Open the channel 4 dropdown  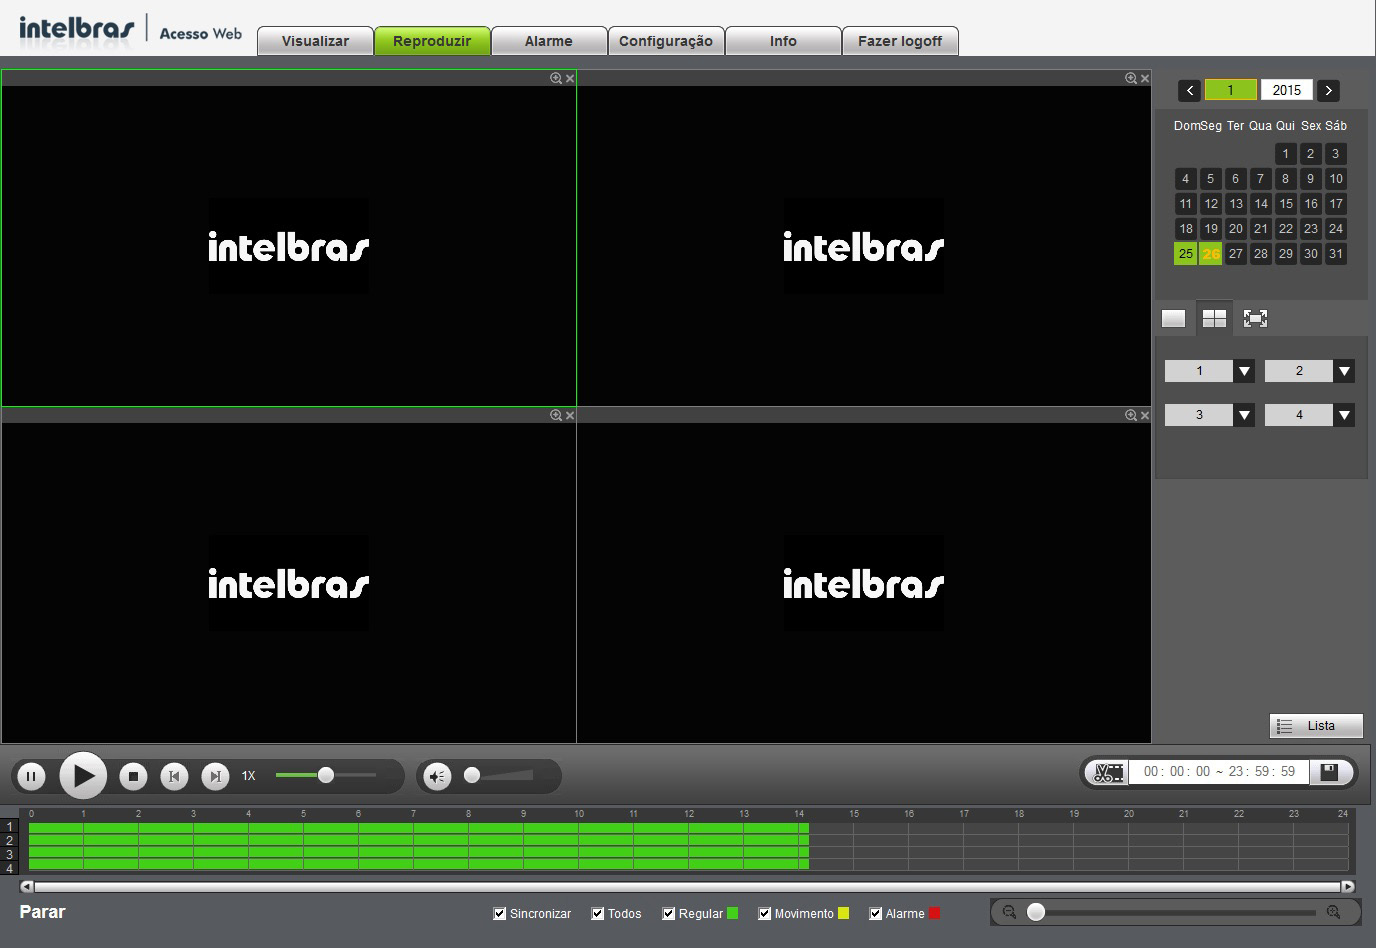click(x=1344, y=415)
